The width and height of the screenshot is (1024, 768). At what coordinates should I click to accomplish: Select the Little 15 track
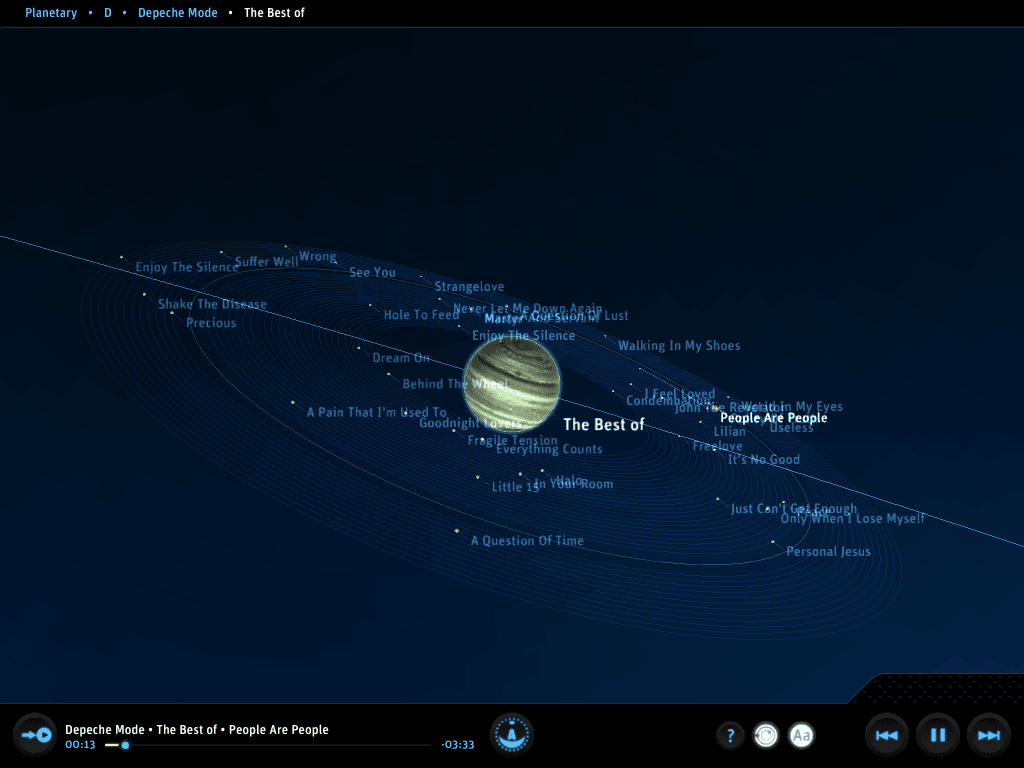coord(515,487)
